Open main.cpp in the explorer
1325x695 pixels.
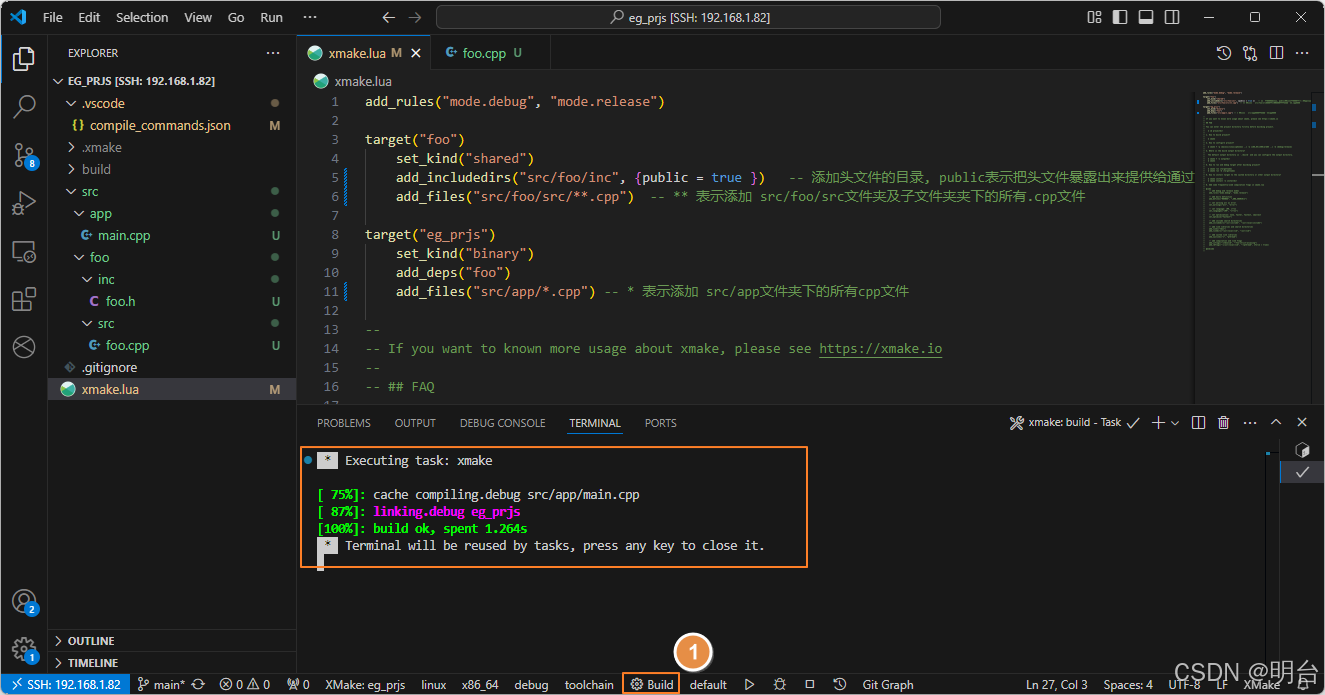tap(124, 235)
